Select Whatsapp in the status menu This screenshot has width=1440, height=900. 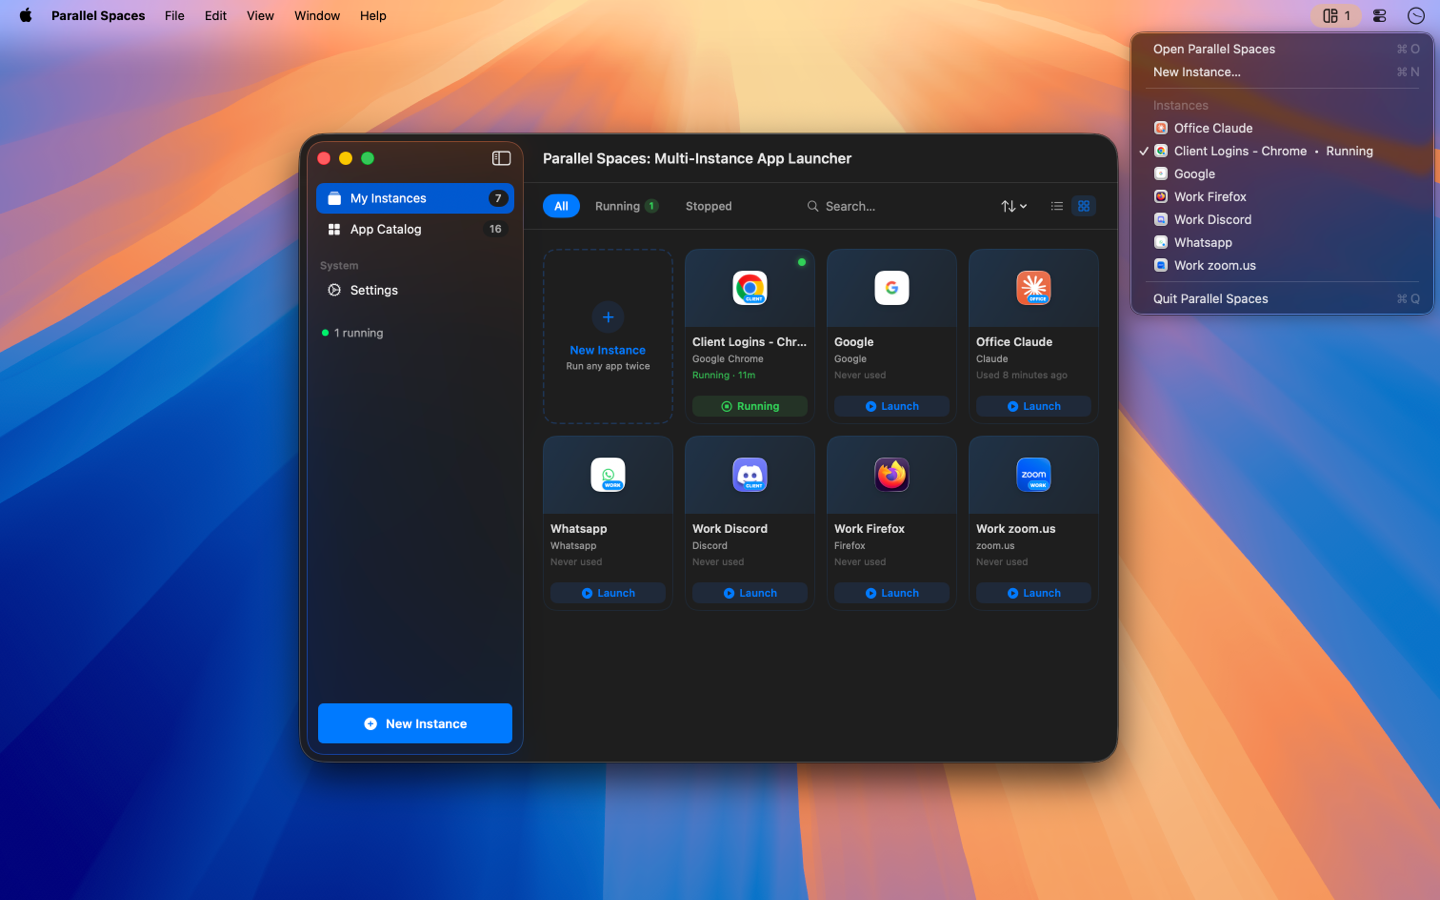point(1282,243)
